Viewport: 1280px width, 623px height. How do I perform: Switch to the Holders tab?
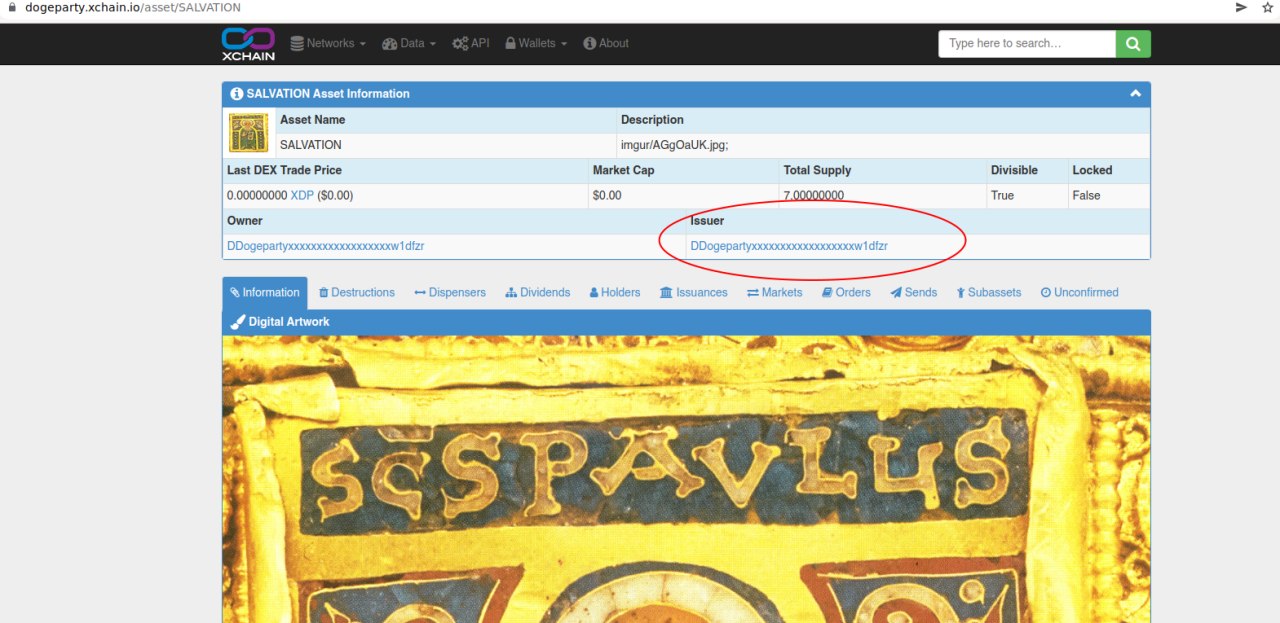coord(615,293)
